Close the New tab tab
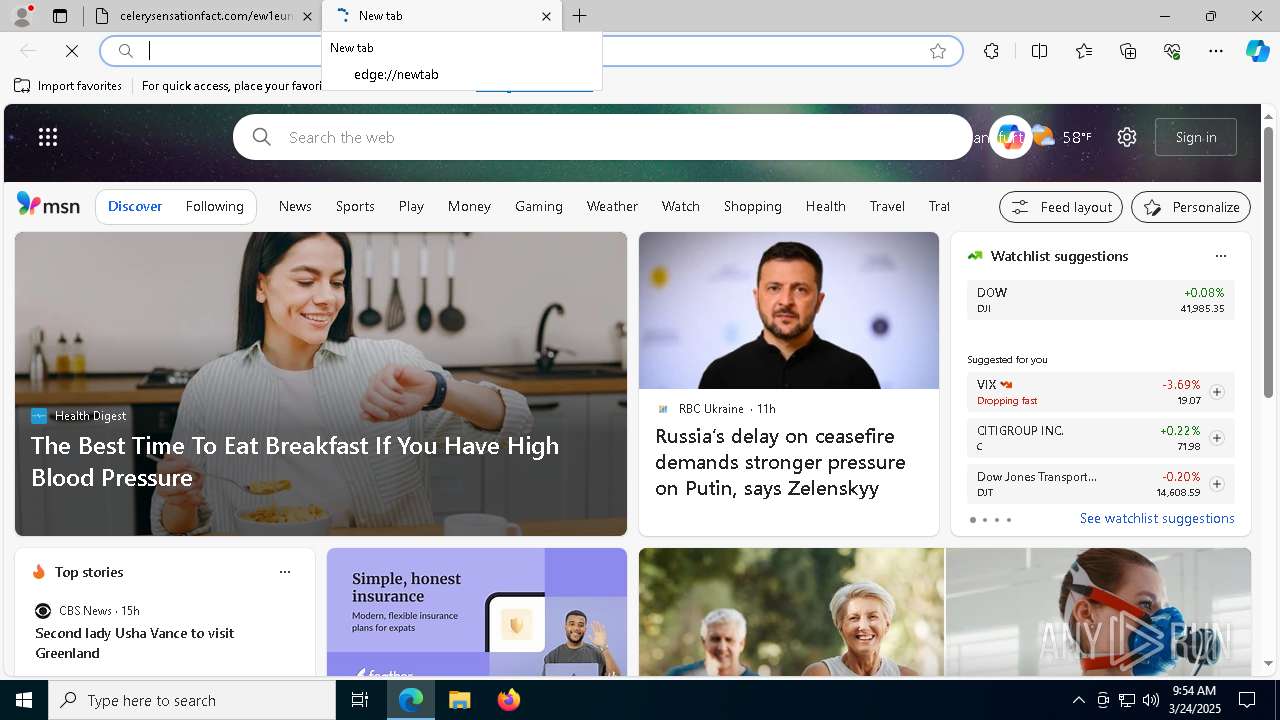 [546, 16]
